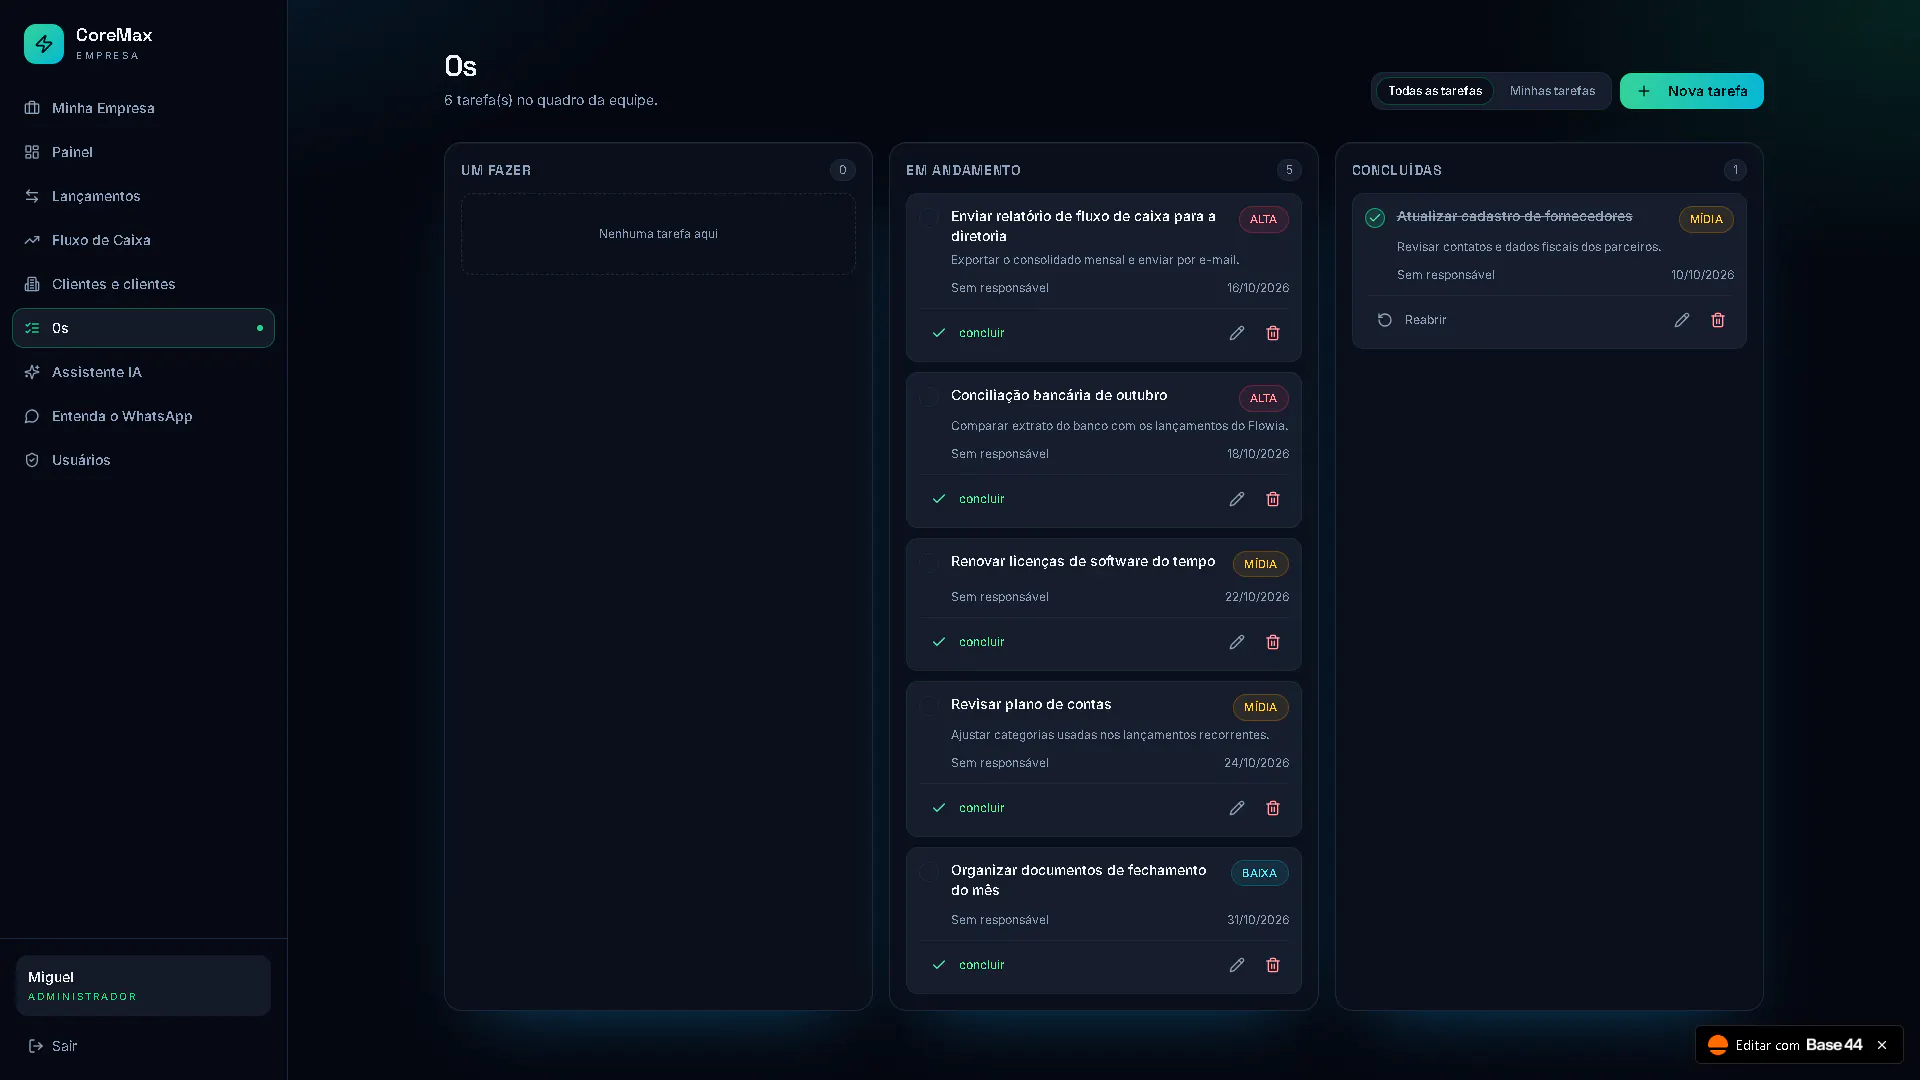
Task: Switch to the Todas as tarefas tab
Action: click(1435, 91)
